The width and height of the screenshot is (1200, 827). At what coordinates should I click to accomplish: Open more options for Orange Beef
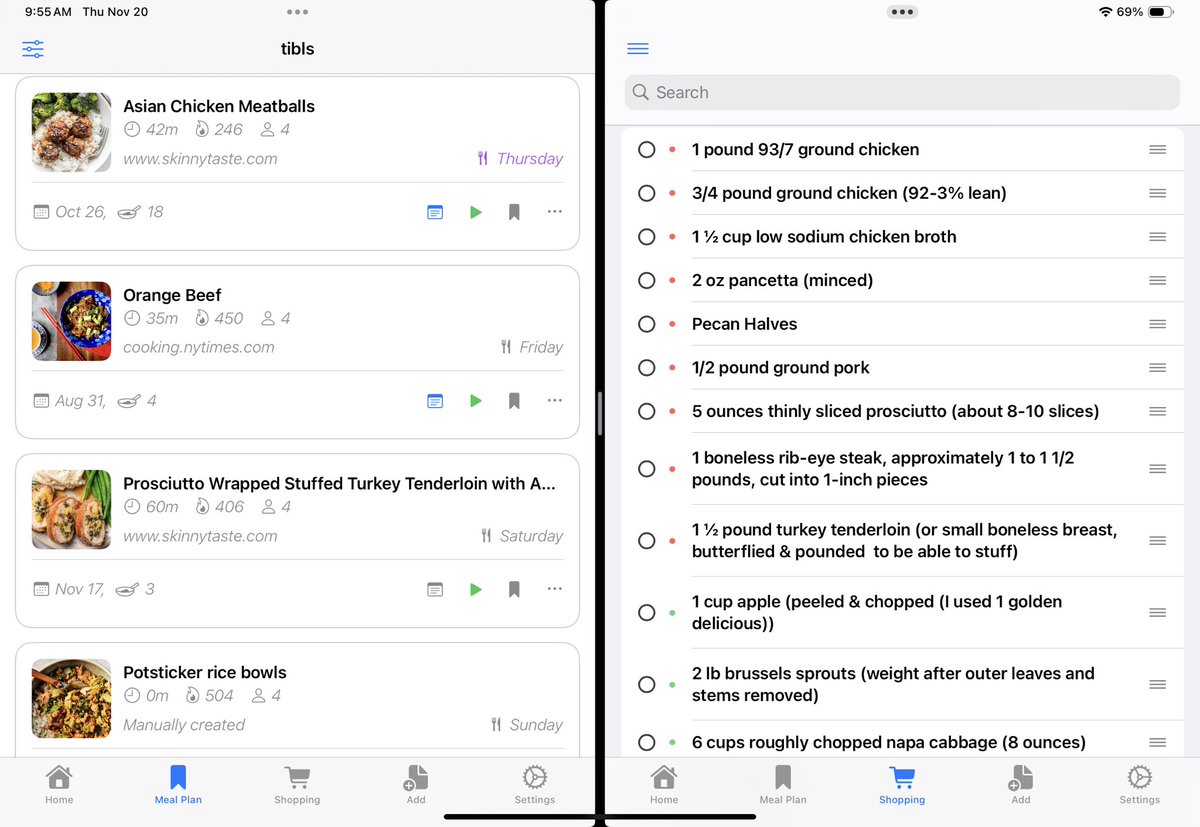555,401
